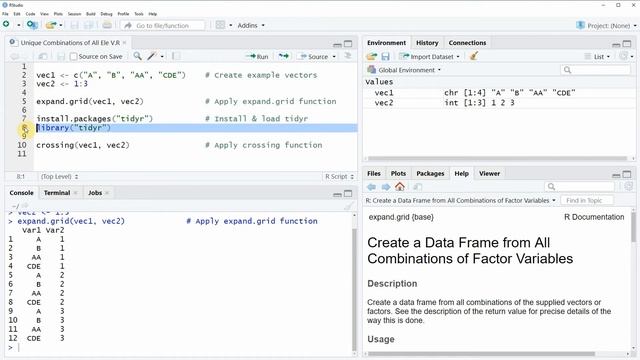Click the vec1 row in Environment
The image size is (640, 360).
(500, 93)
